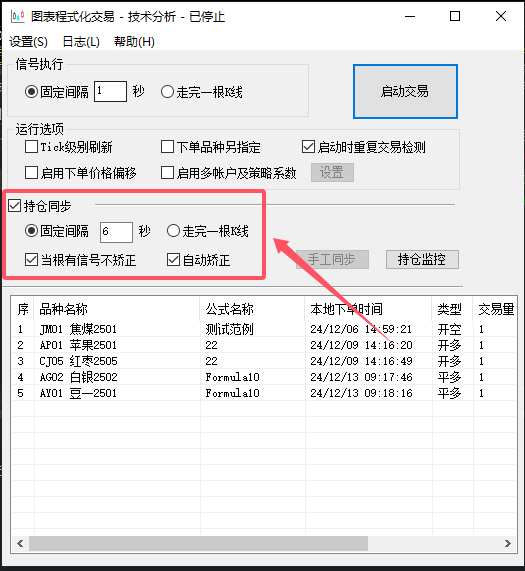Viewport: 525px width, 571px height.
Task: Close the 图表程式化交易 window
Action: click(501, 16)
